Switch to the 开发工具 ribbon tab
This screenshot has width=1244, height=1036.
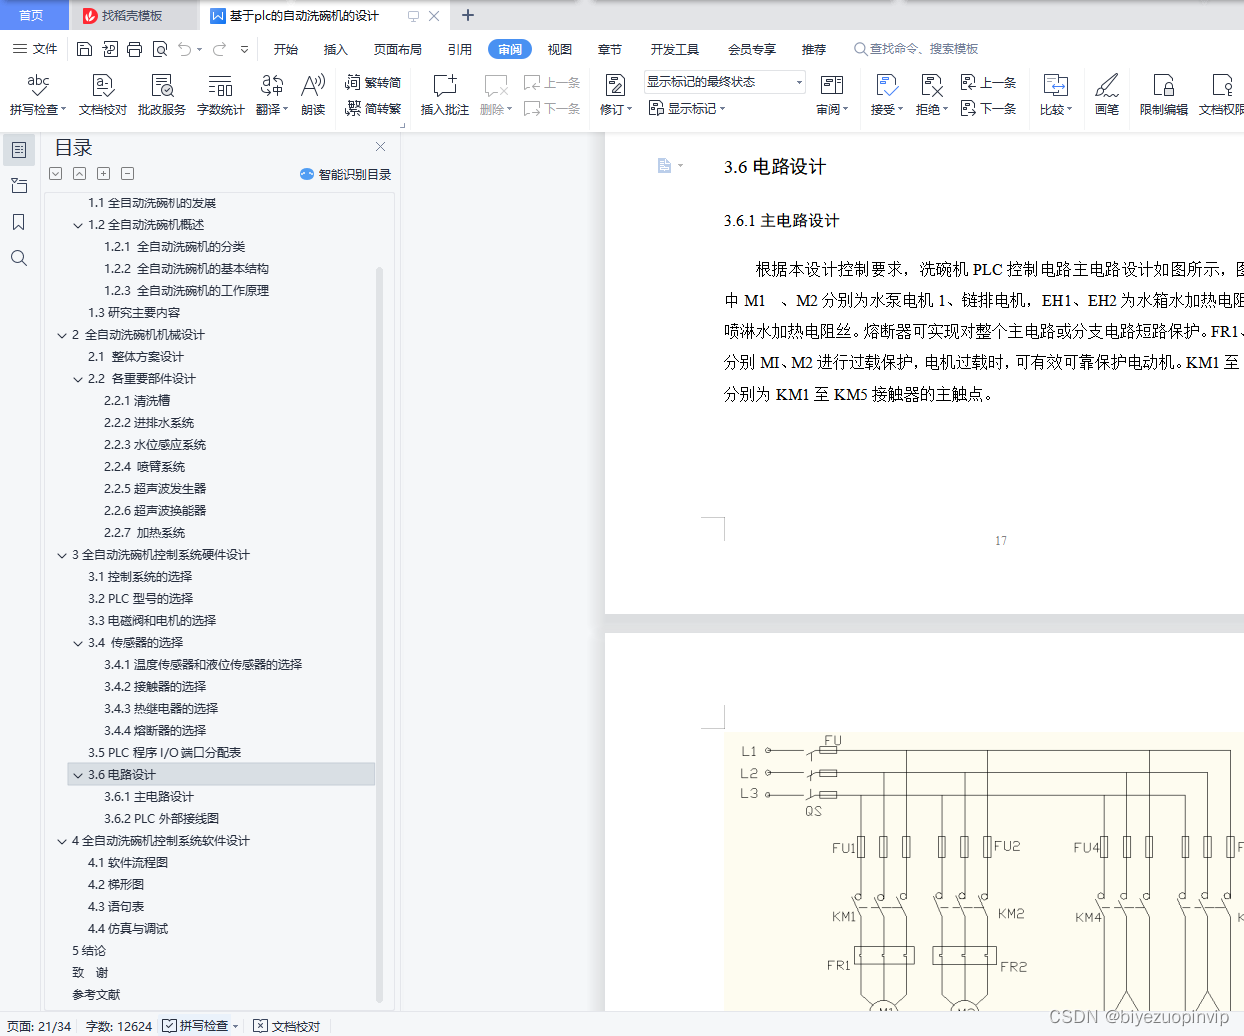click(675, 49)
